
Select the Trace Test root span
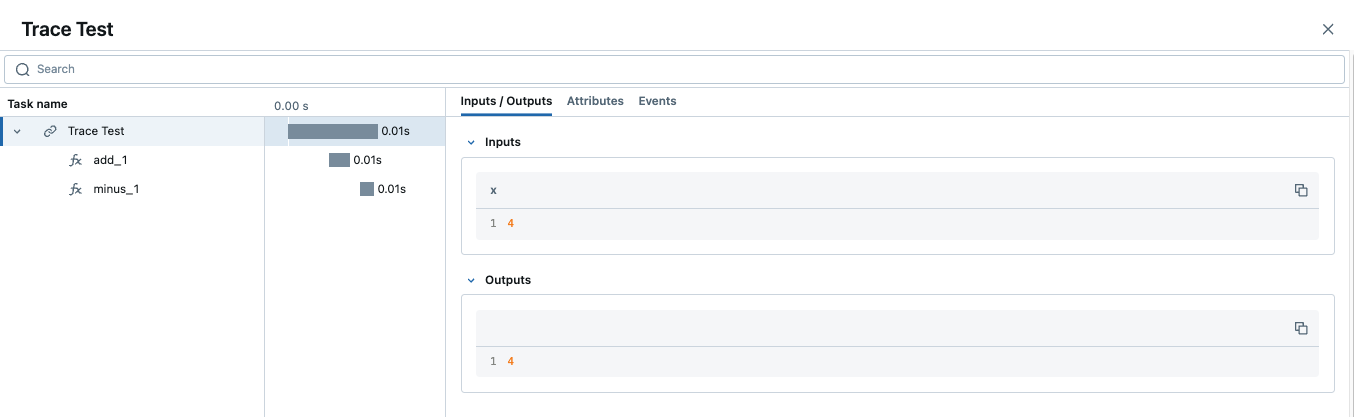pos(96,132)
